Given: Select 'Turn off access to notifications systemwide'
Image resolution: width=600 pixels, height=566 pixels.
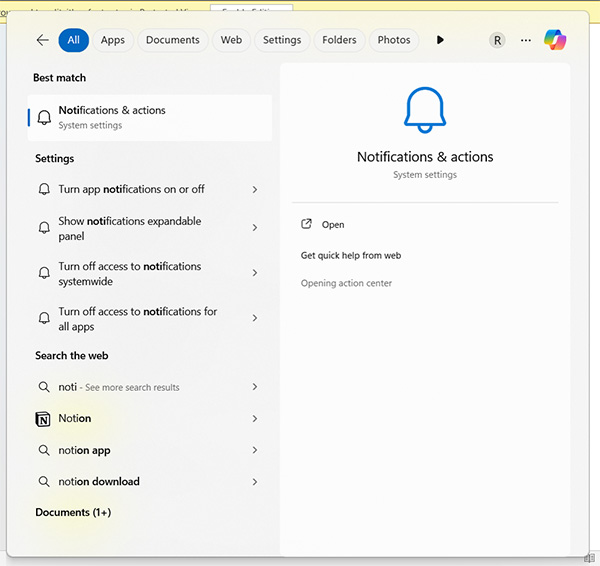Looking at the screenshot, I should [140, 273].
